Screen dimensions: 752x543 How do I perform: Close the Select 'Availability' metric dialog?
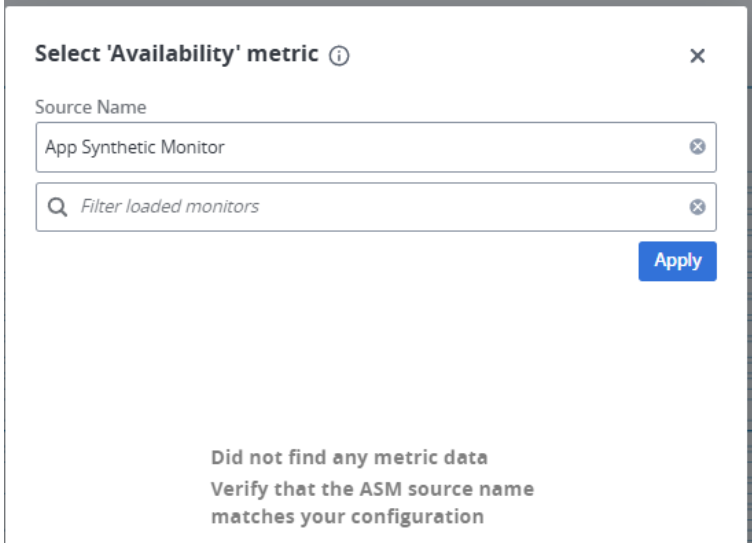click(698, 56)
